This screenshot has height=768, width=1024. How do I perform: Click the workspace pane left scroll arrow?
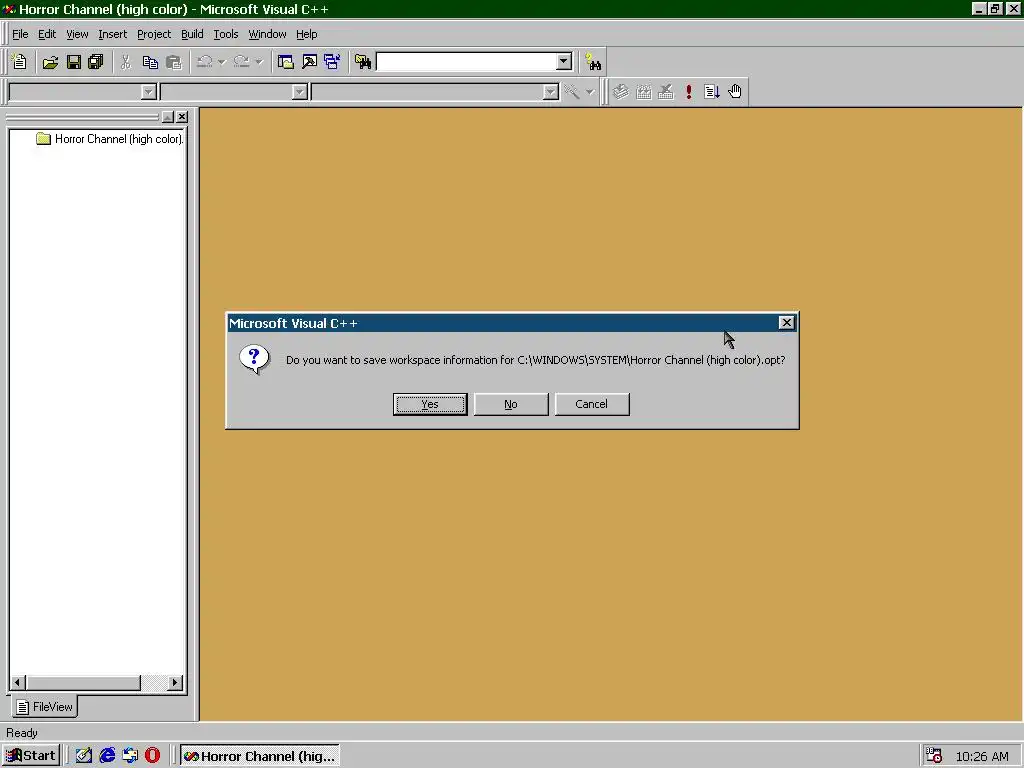[x=18, y=682]
